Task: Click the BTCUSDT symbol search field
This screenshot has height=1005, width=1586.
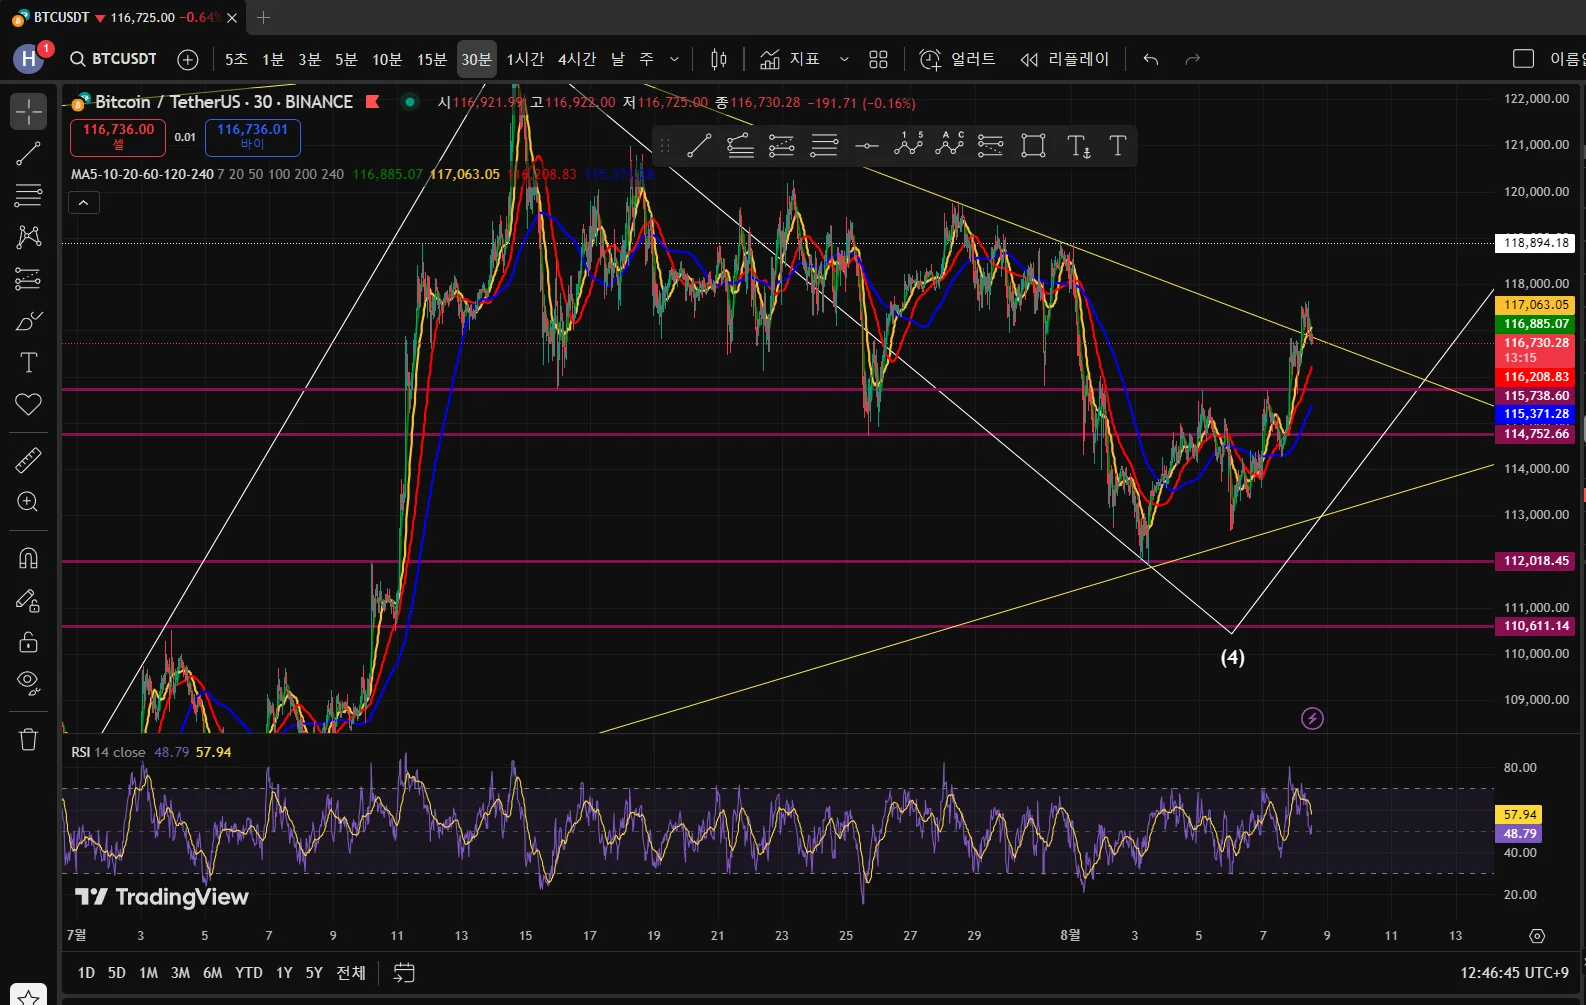Action: pyautogui.click(x=114, y=59)
